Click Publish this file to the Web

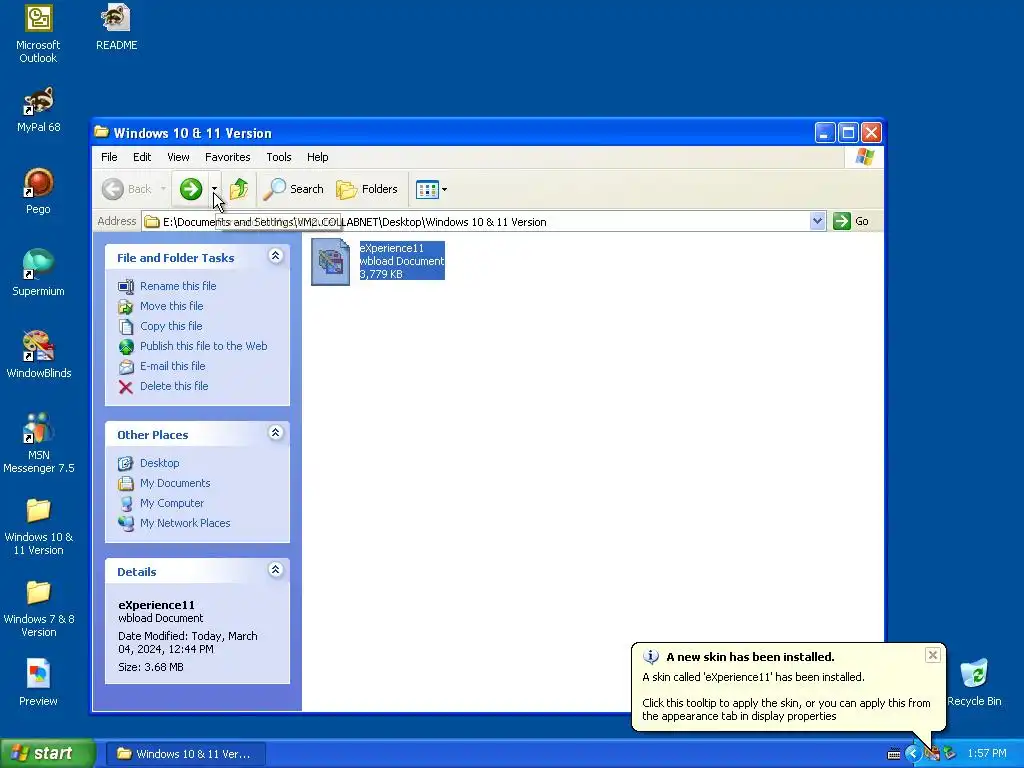(x=204, y=346)
